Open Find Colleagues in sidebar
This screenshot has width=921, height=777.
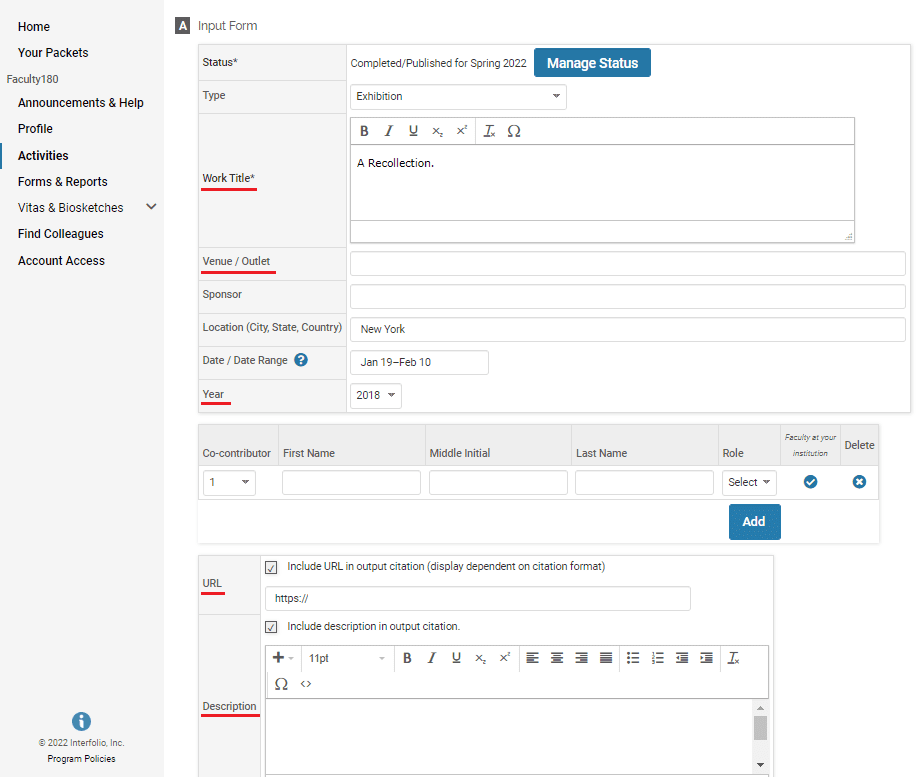coord(60,234)
